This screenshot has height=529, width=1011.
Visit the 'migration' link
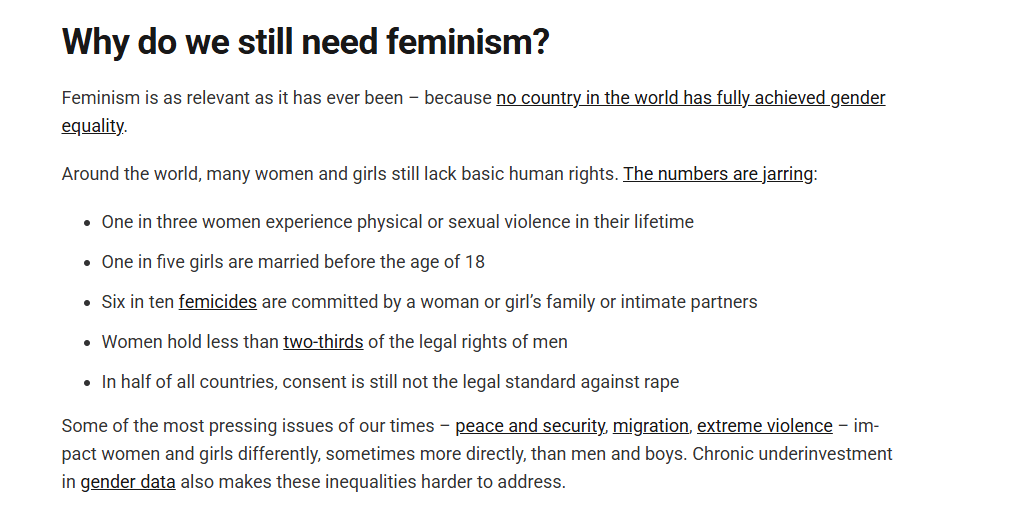click(x=650, y=426)
